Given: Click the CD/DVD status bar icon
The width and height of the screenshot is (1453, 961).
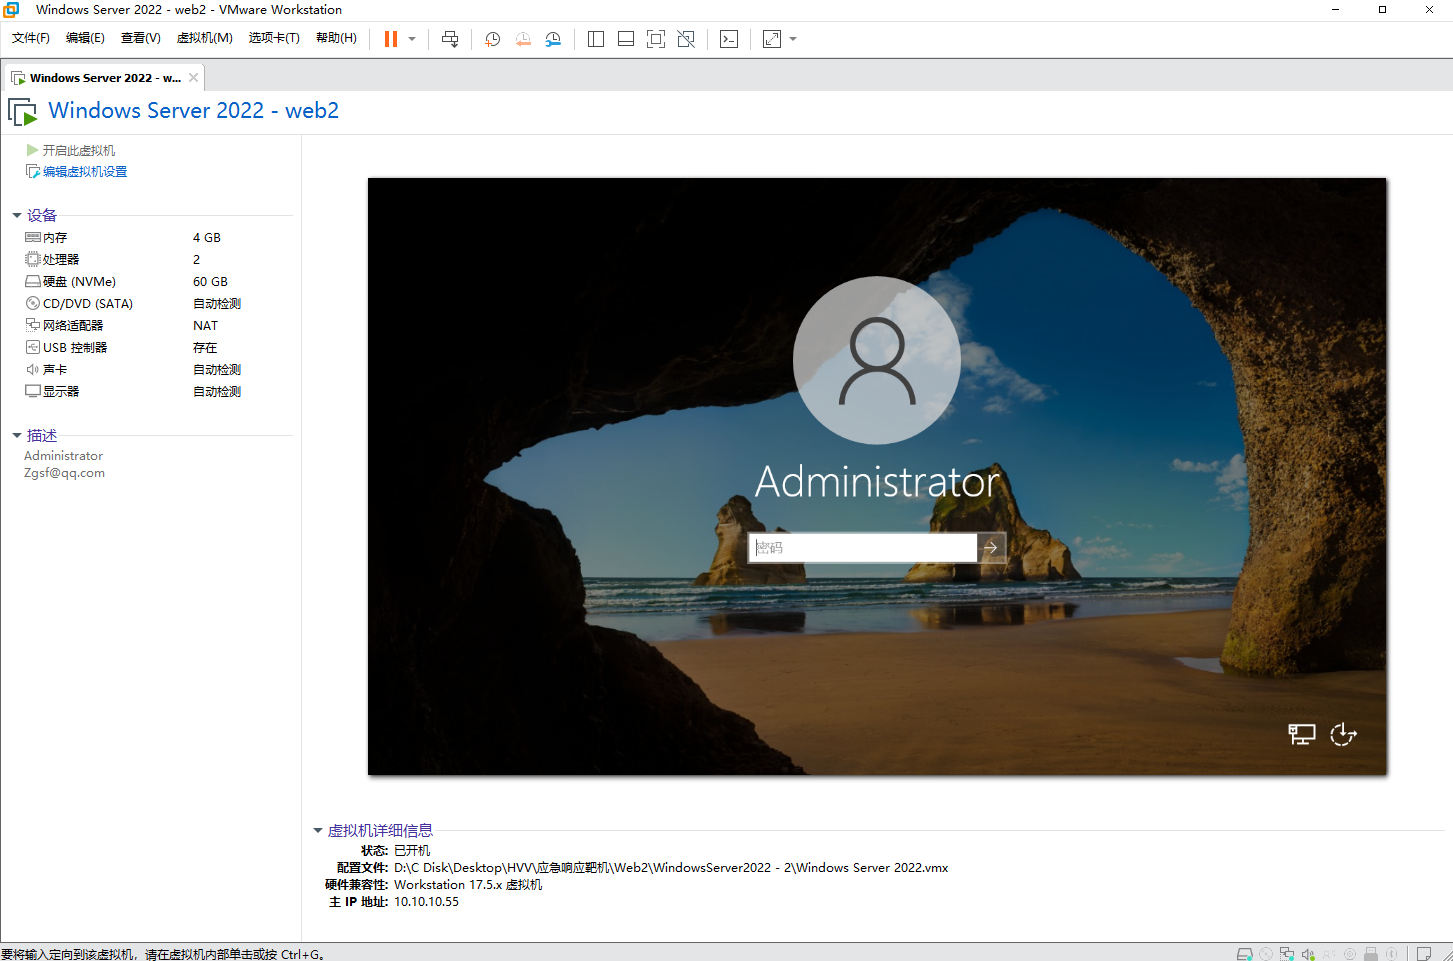Looking at the screenshot, I should pyautogui.click(x=1266, y=954).
